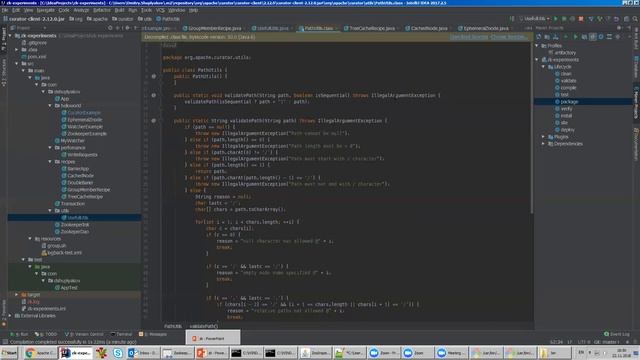Click Execute Maven Goal icon
This screenshot has height=360, width=640.
[x=584, y=37]
